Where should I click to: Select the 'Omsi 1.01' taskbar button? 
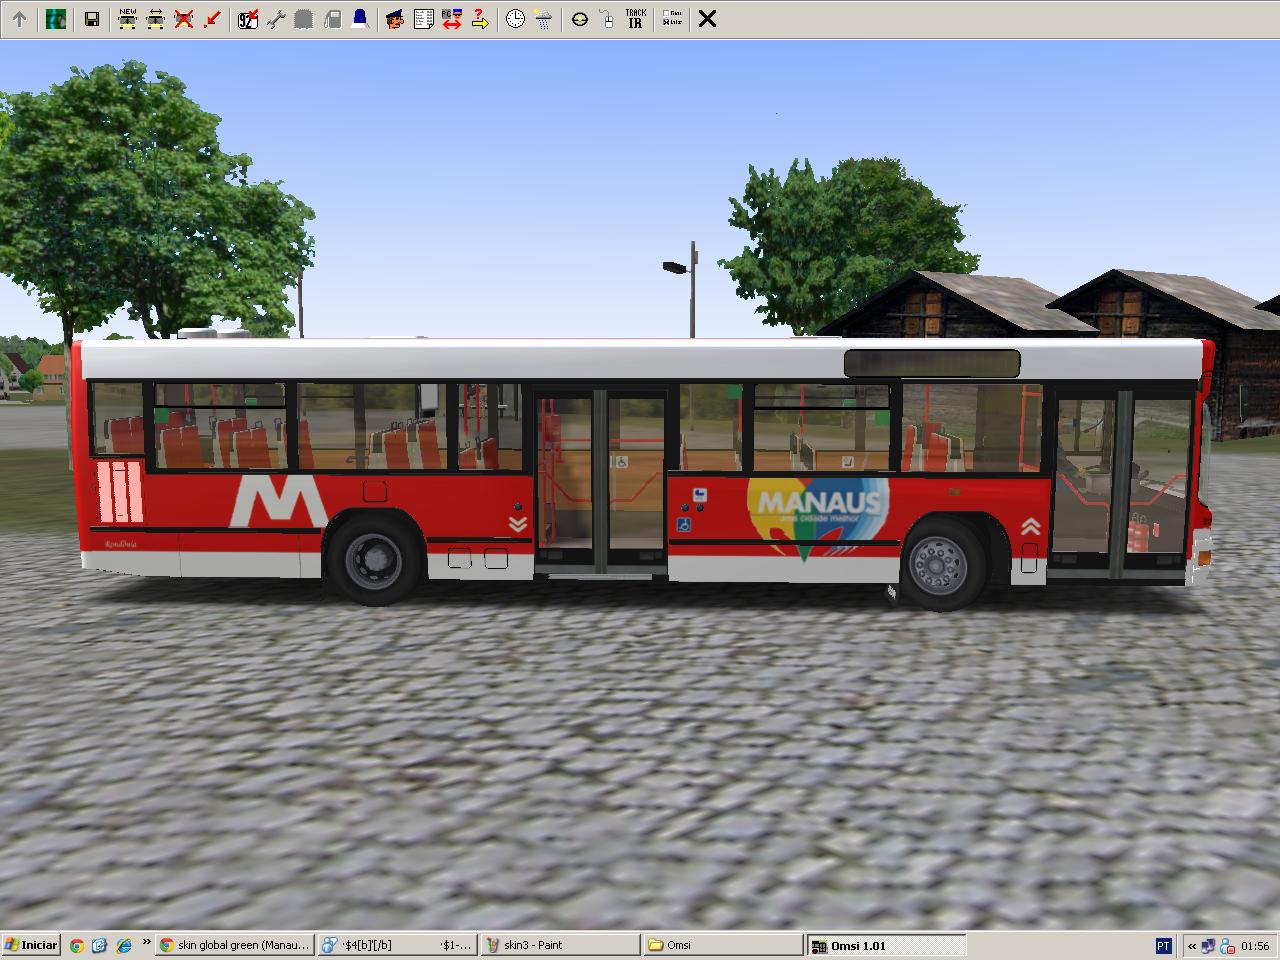point(886,945)
